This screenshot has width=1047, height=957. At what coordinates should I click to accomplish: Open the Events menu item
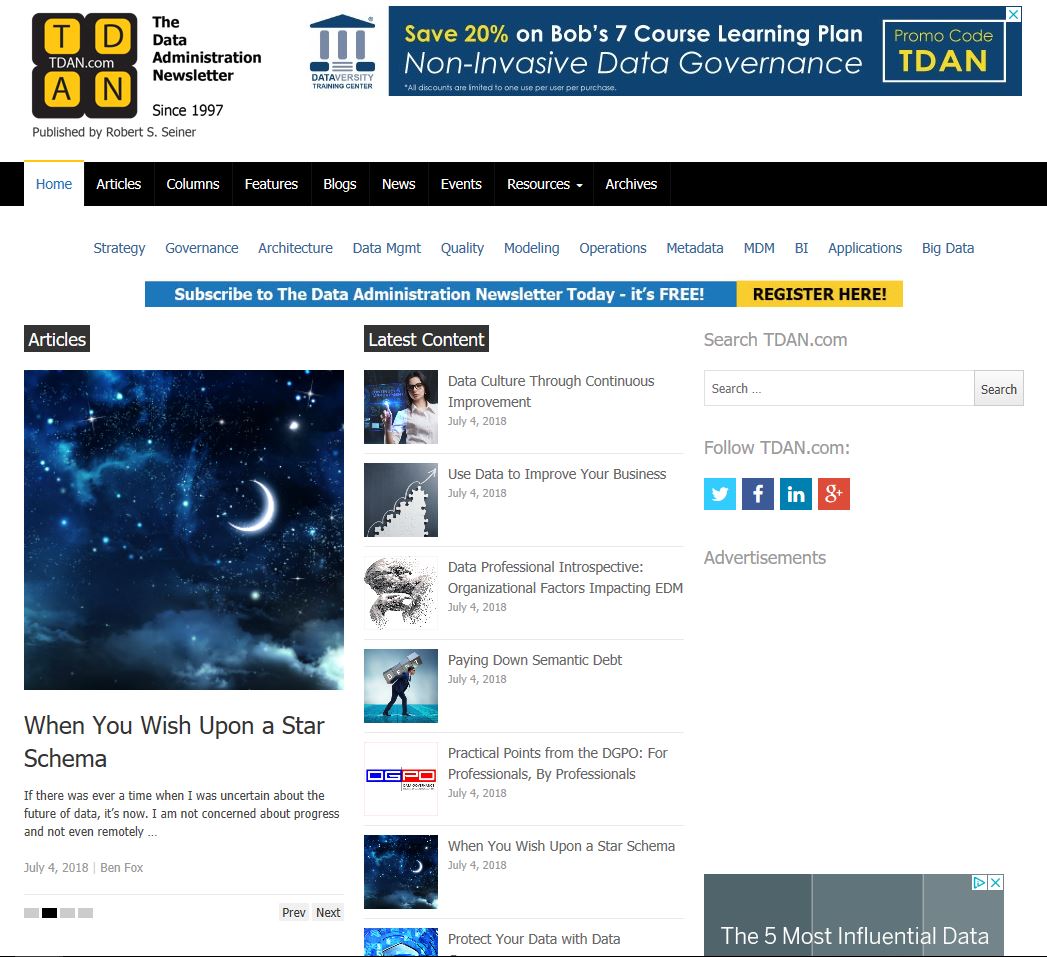[x=461, y=184]
